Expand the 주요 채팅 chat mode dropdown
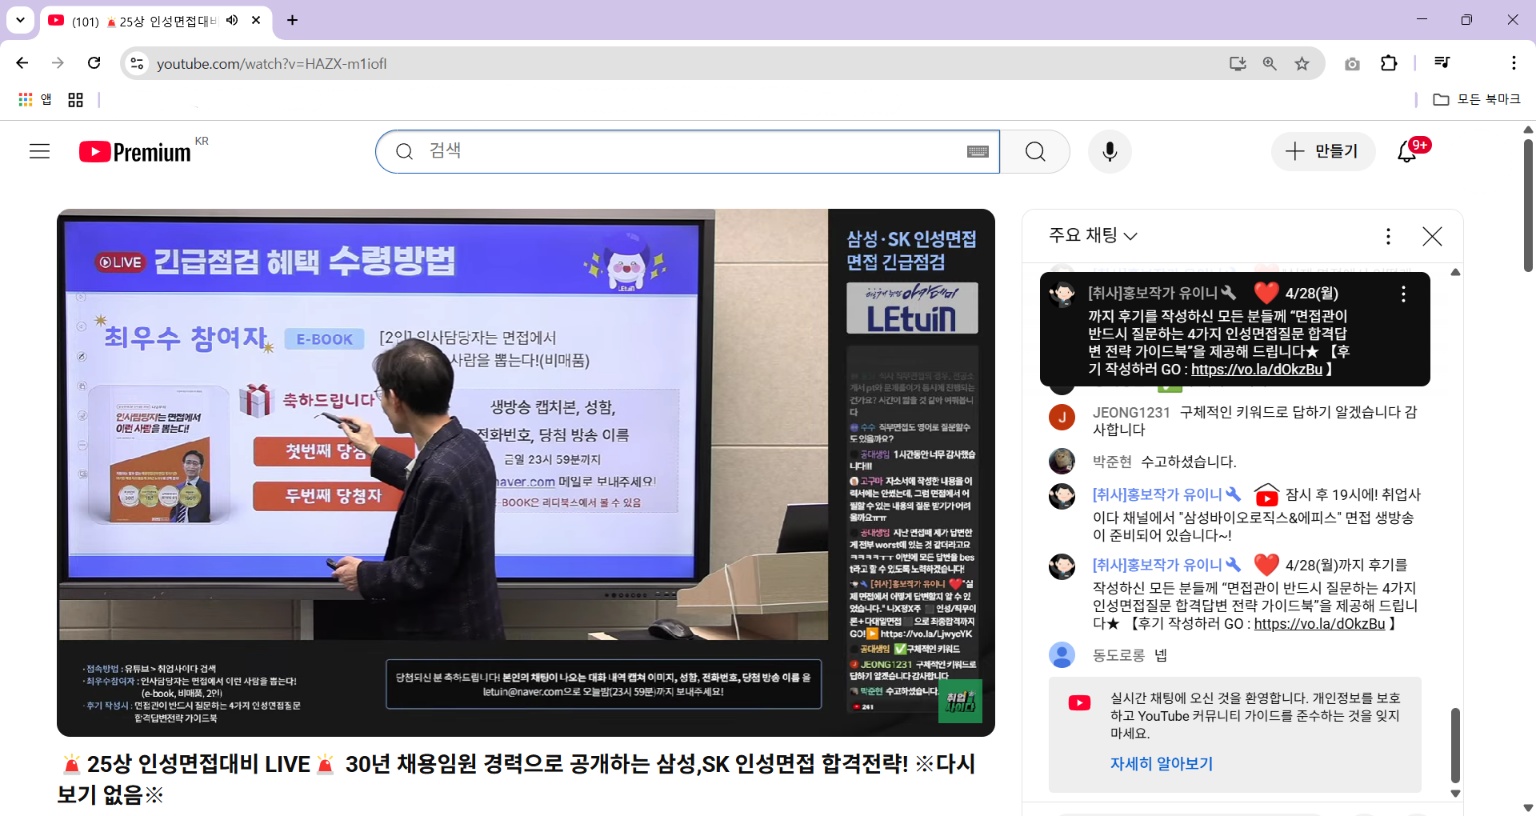The width and height of the screenshot is (1536, 816). pyautogui.click(x=1093, y=235)
